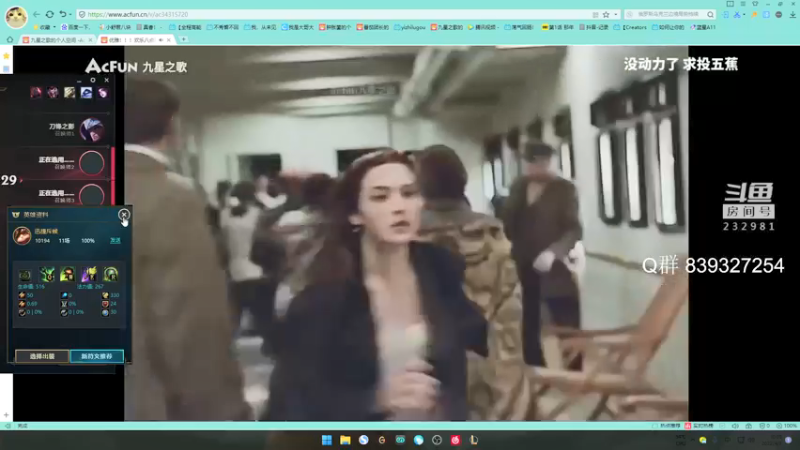Open the sidebar favorites star
800x450 pixels.
point(6,56)
